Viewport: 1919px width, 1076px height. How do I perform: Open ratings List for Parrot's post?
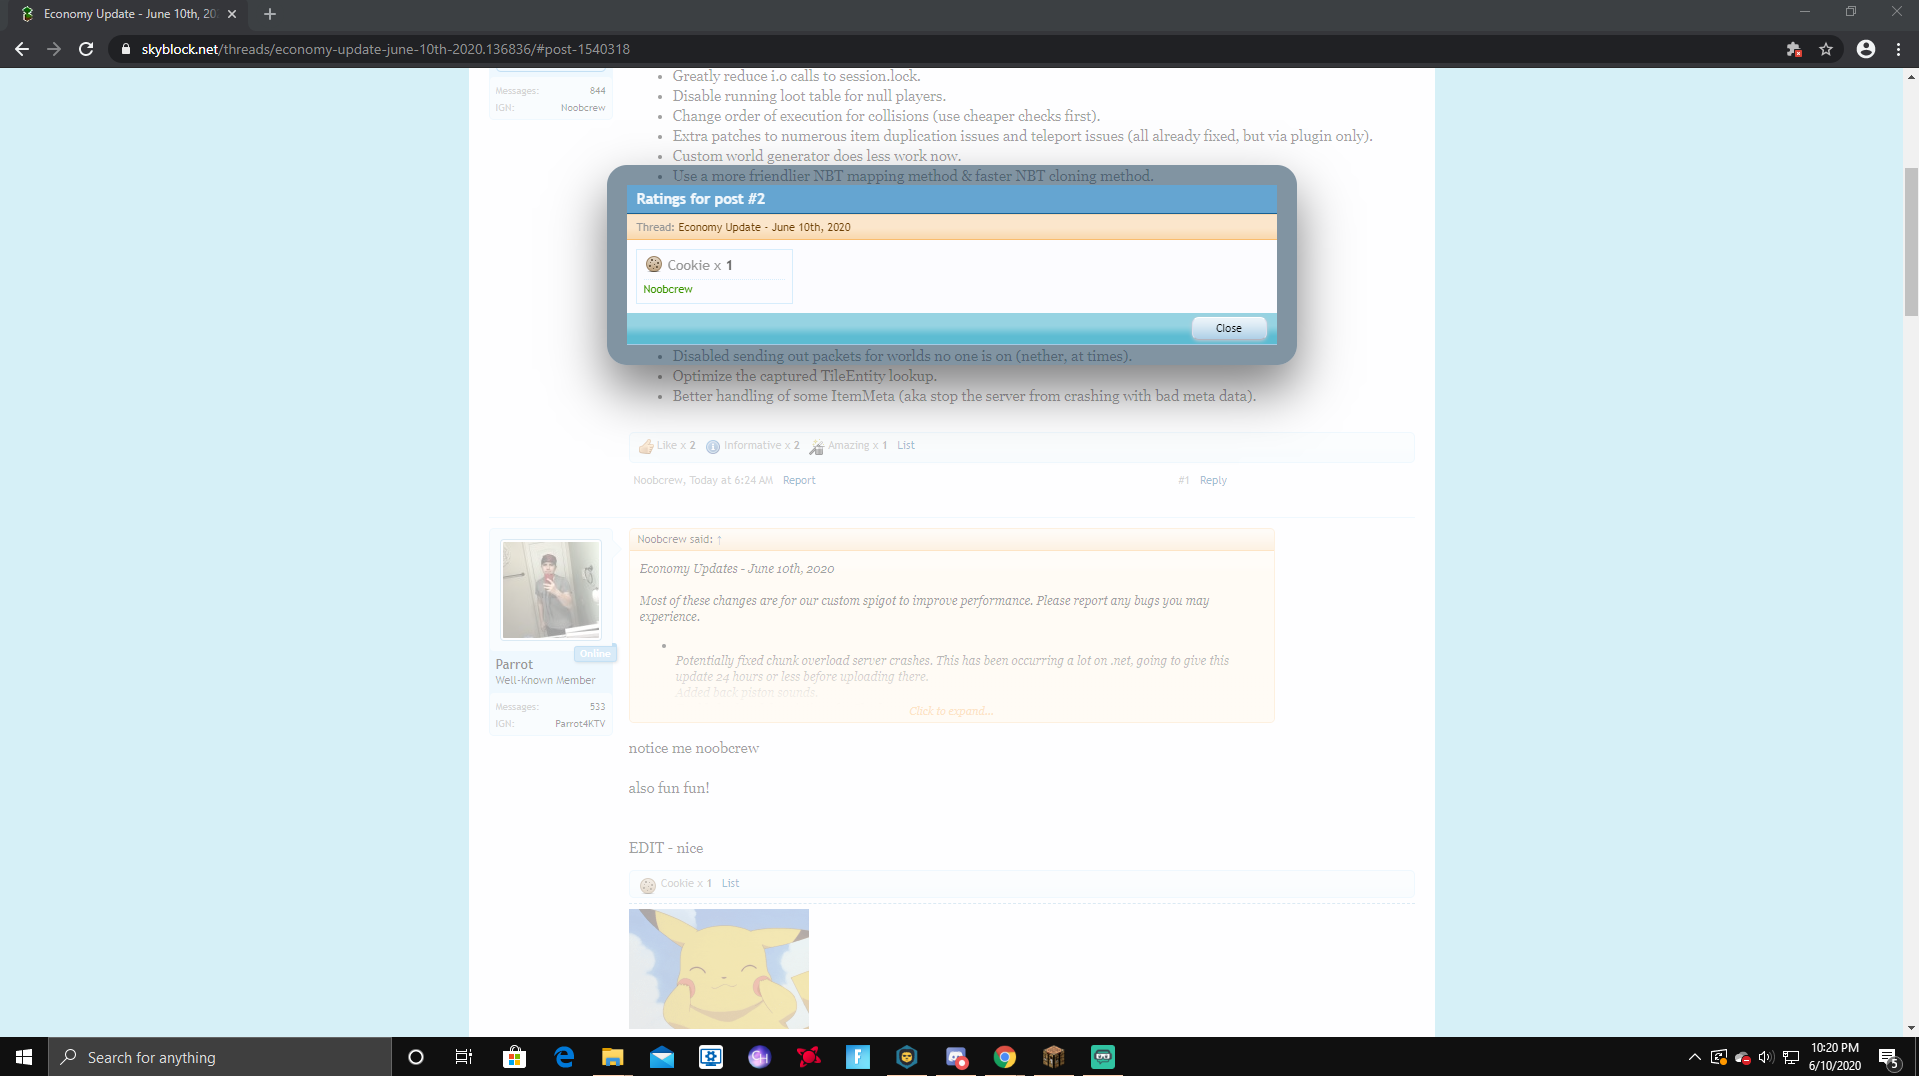(x=731, y=884)
